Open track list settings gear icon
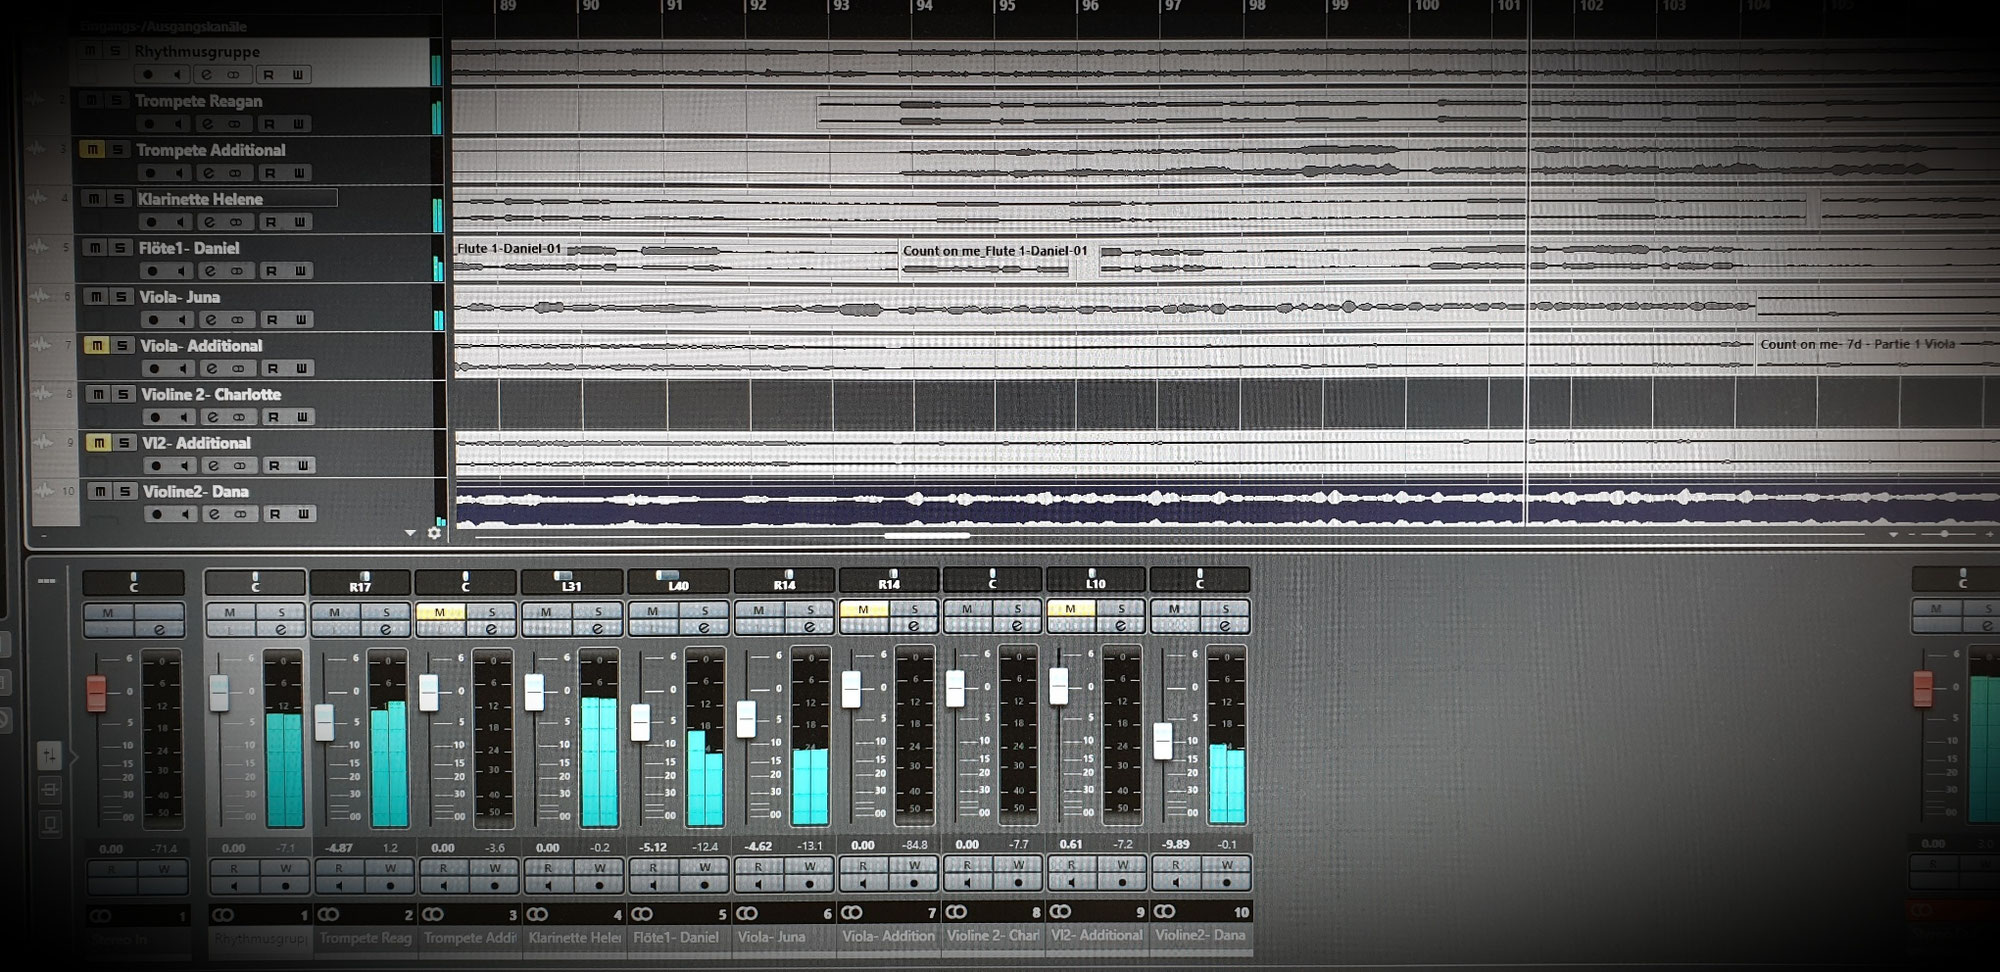Viewport: 2000px width, 972px height. point(434,533)
